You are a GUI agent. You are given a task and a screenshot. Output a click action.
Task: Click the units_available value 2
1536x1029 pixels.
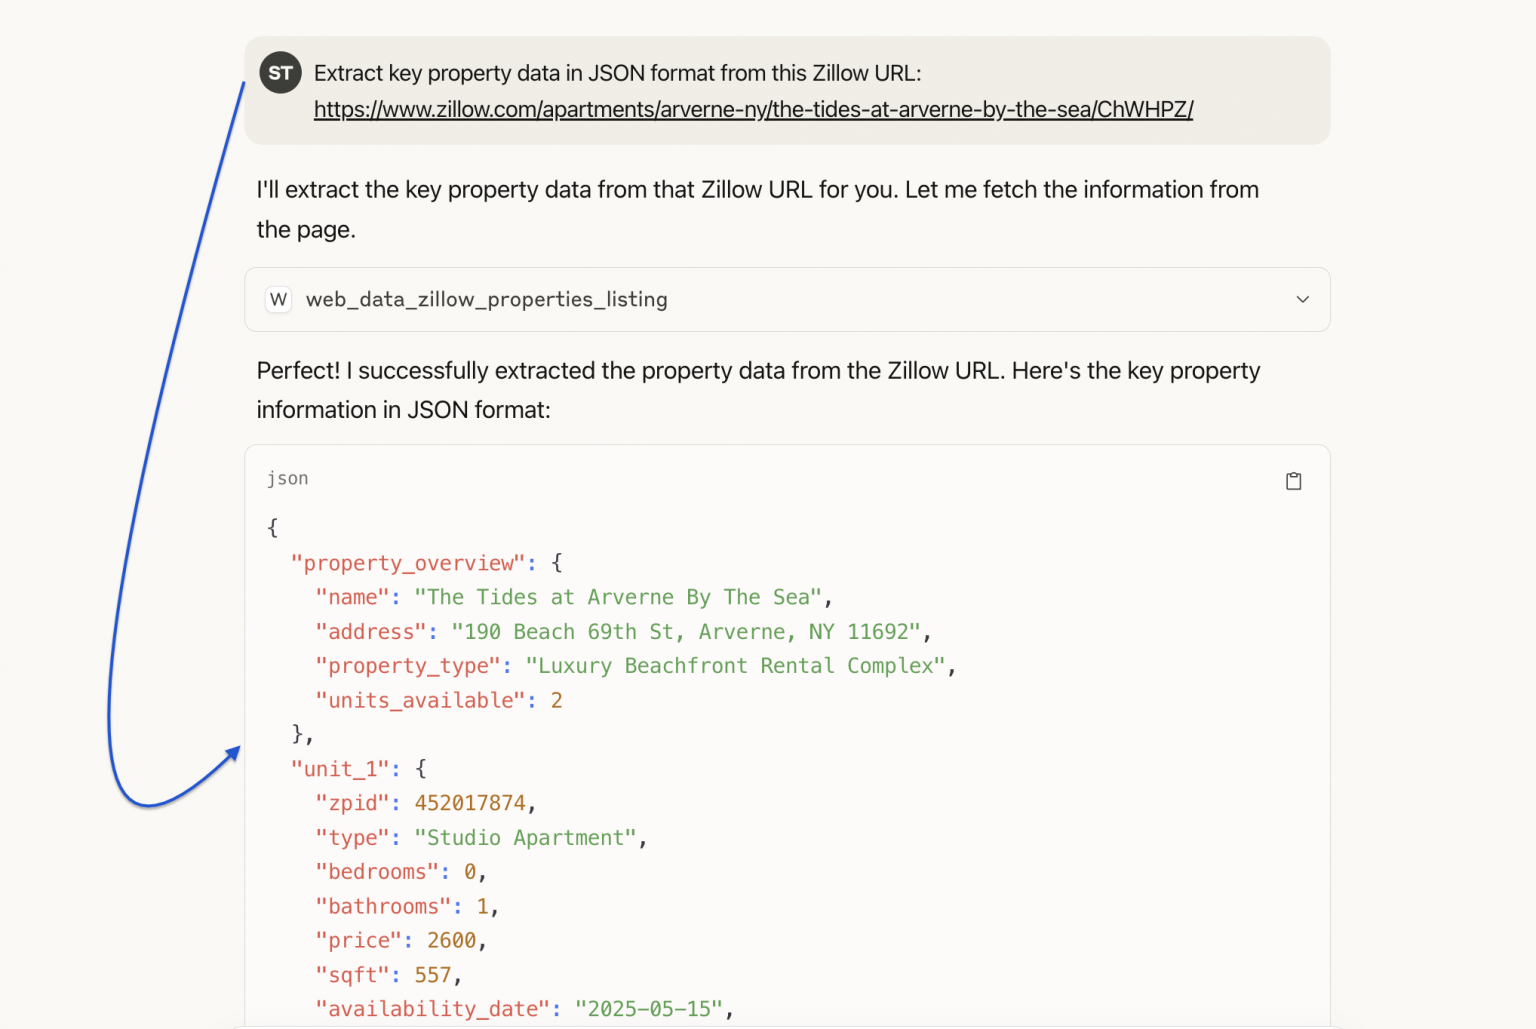[557, 700]
